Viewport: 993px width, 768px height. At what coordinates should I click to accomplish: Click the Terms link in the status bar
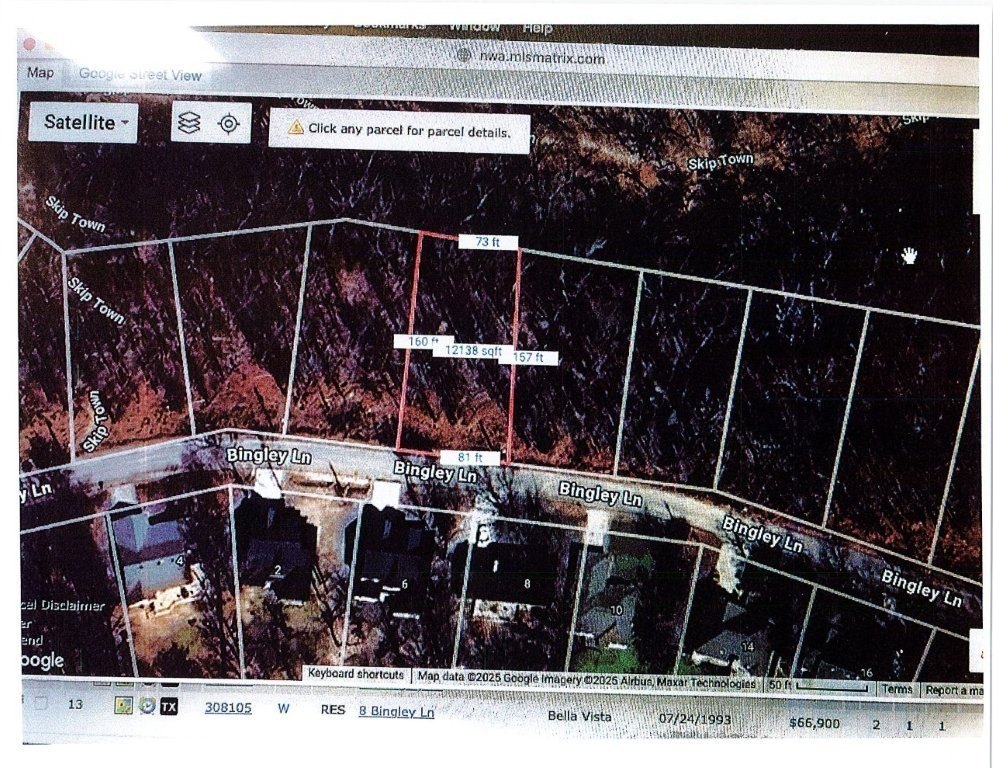897,689
